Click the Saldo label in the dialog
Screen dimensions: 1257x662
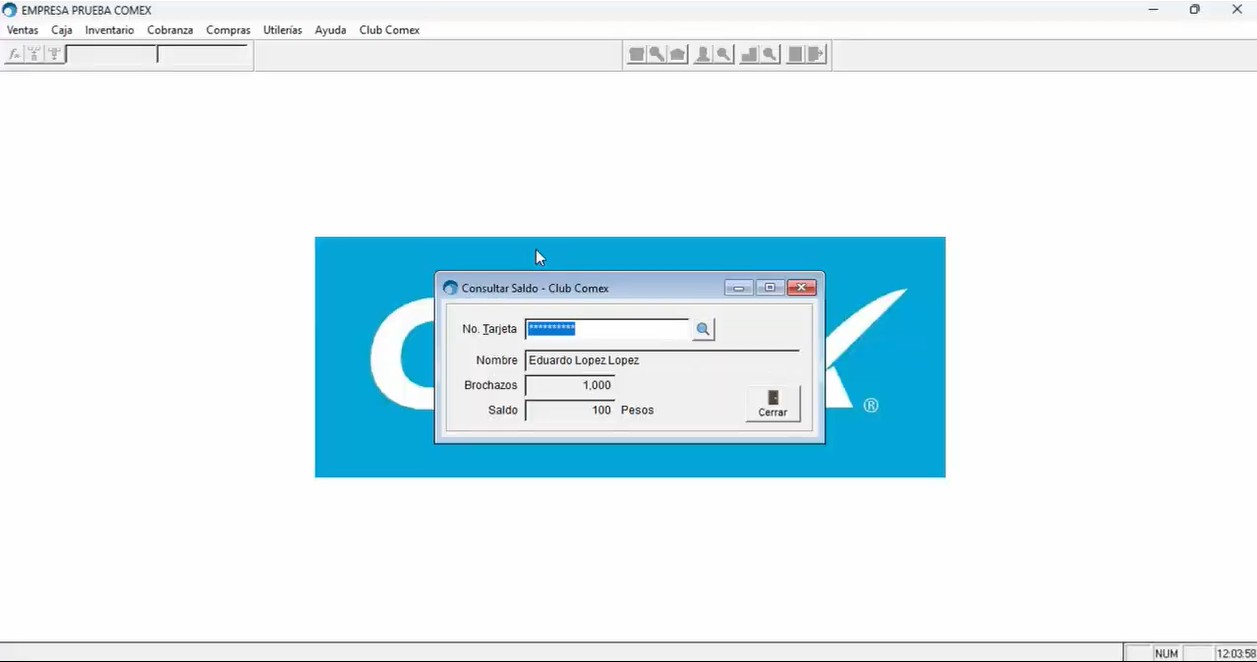pos(503,410)
